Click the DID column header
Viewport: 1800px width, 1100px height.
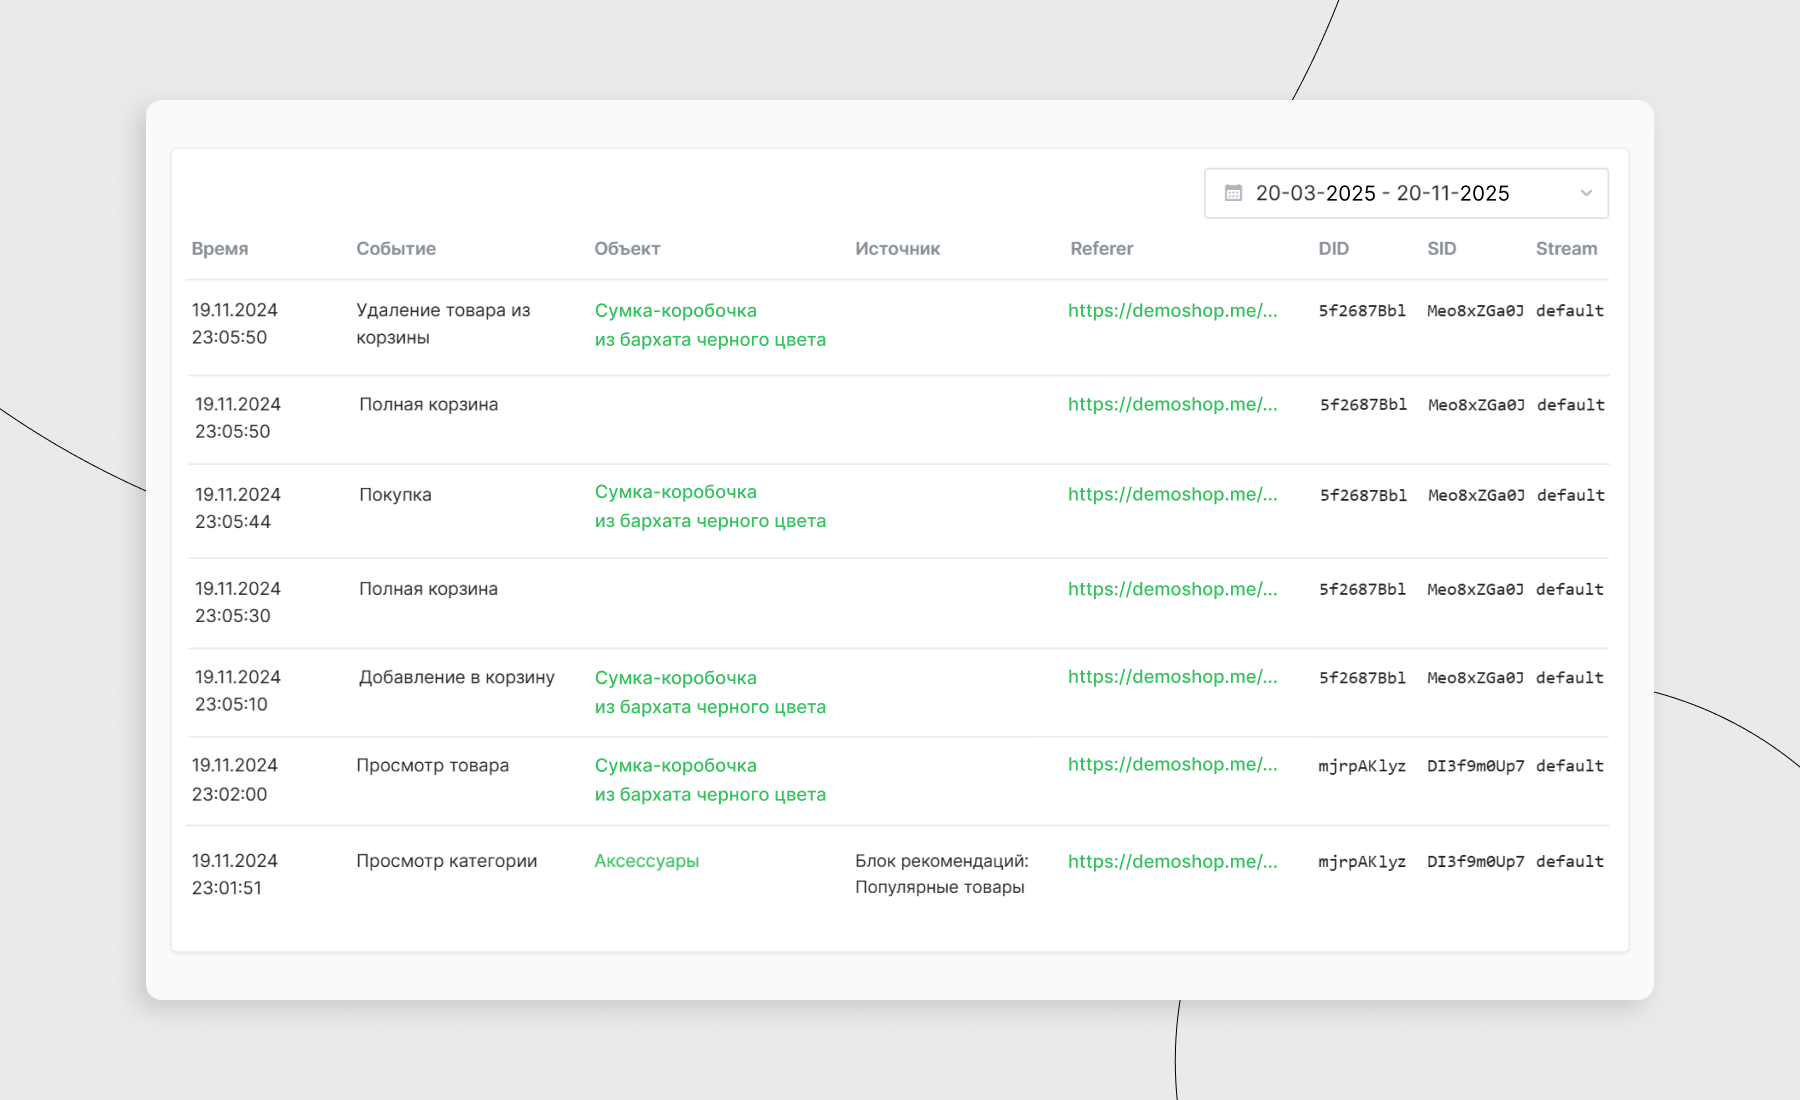click(x=1333, y=249)
